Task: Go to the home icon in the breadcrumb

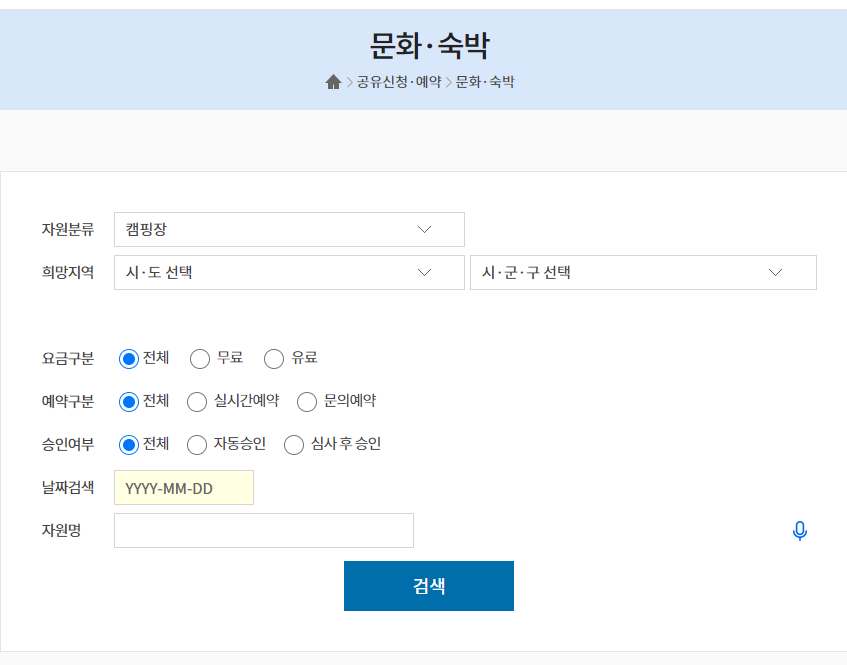Action: [333, 82]
